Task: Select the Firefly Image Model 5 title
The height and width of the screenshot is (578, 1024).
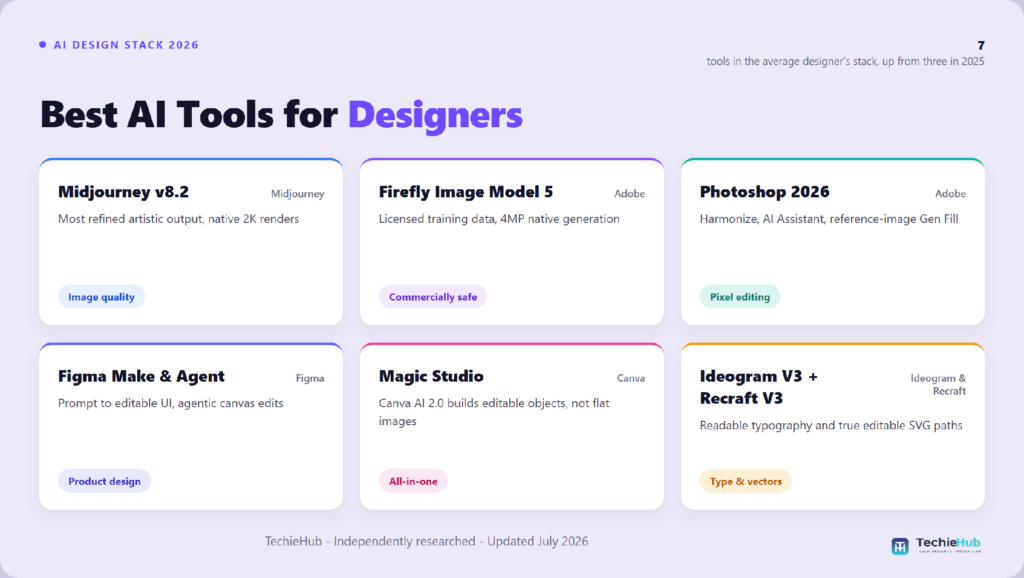Action: pos(466,192)
